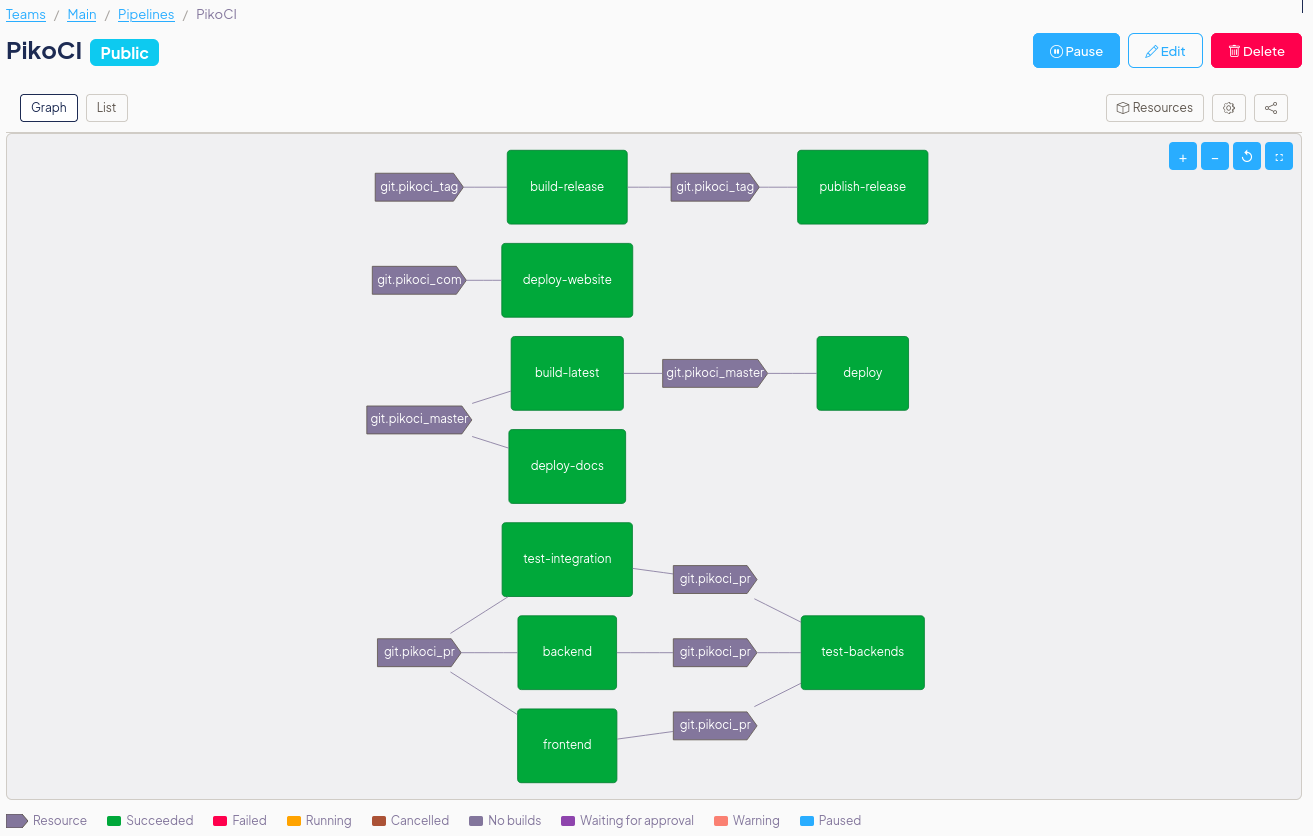Image resolution: width=1313 pixels, height=836 pixels.
Task: Zoom in the pipeline graph
Action: 1182,157
